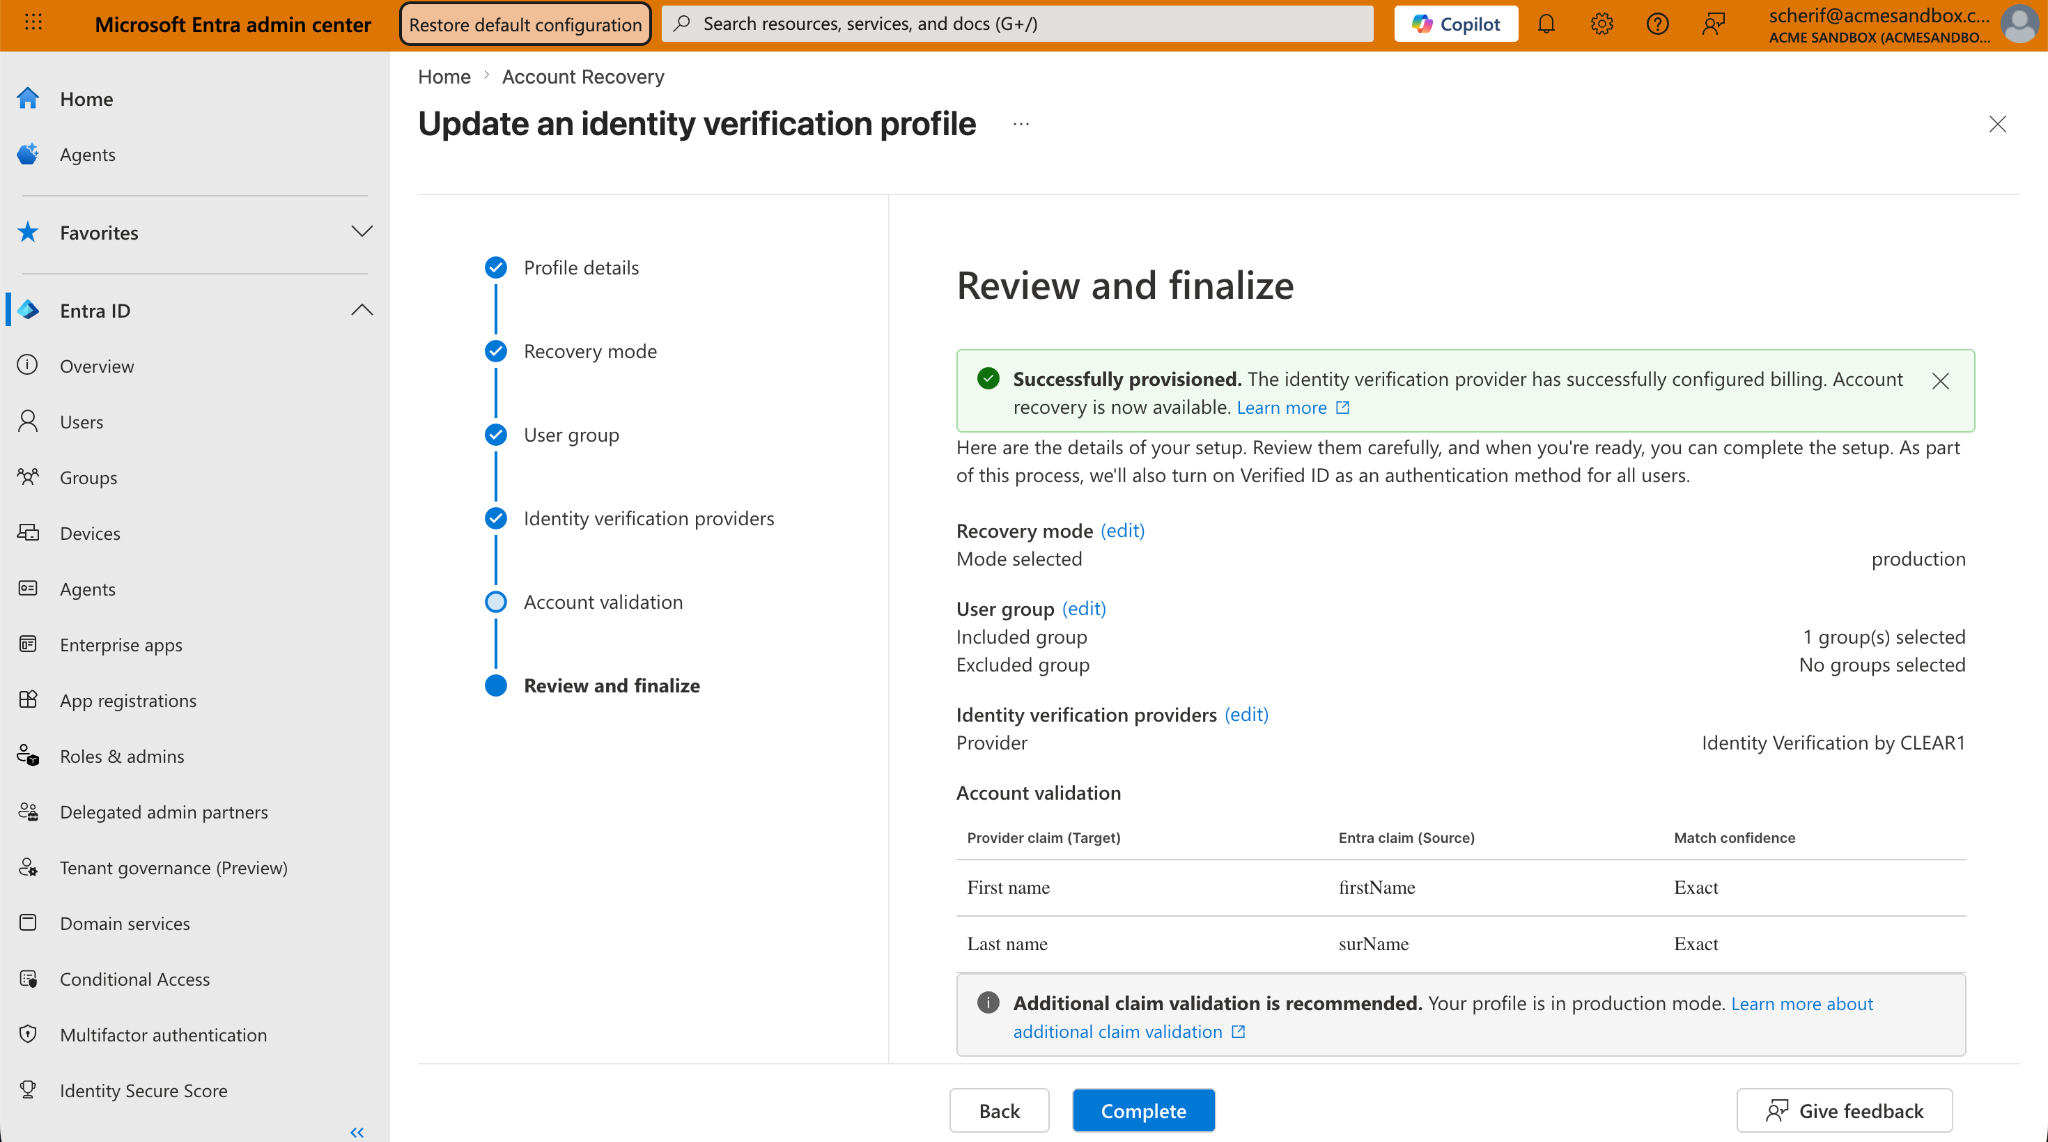This screenshot has height=1142, width=2048.
Task: Click the Complete button
Action: point(1144,1110)
